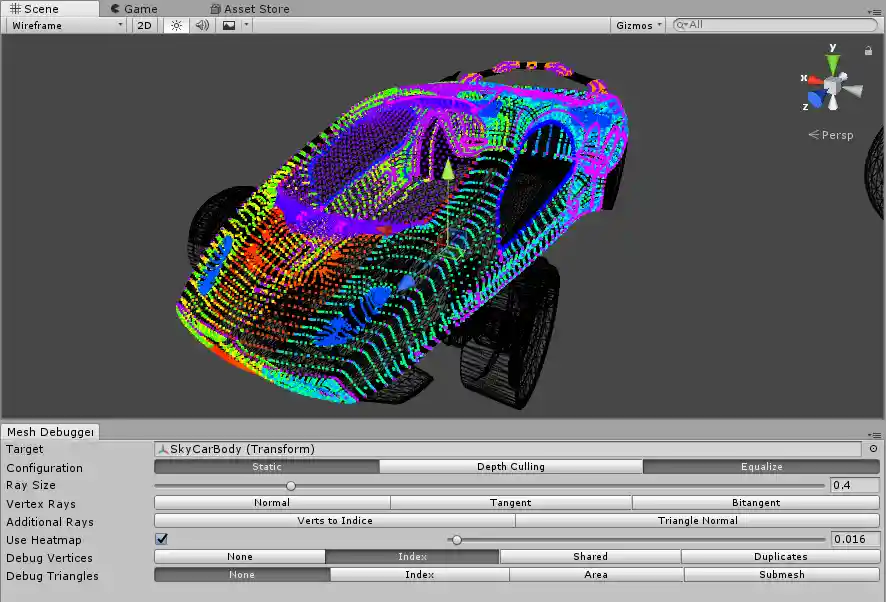Toggle the scene gizmo rotation lock icon
This screenshot has height=602, width=886.
tap(868, 50)
